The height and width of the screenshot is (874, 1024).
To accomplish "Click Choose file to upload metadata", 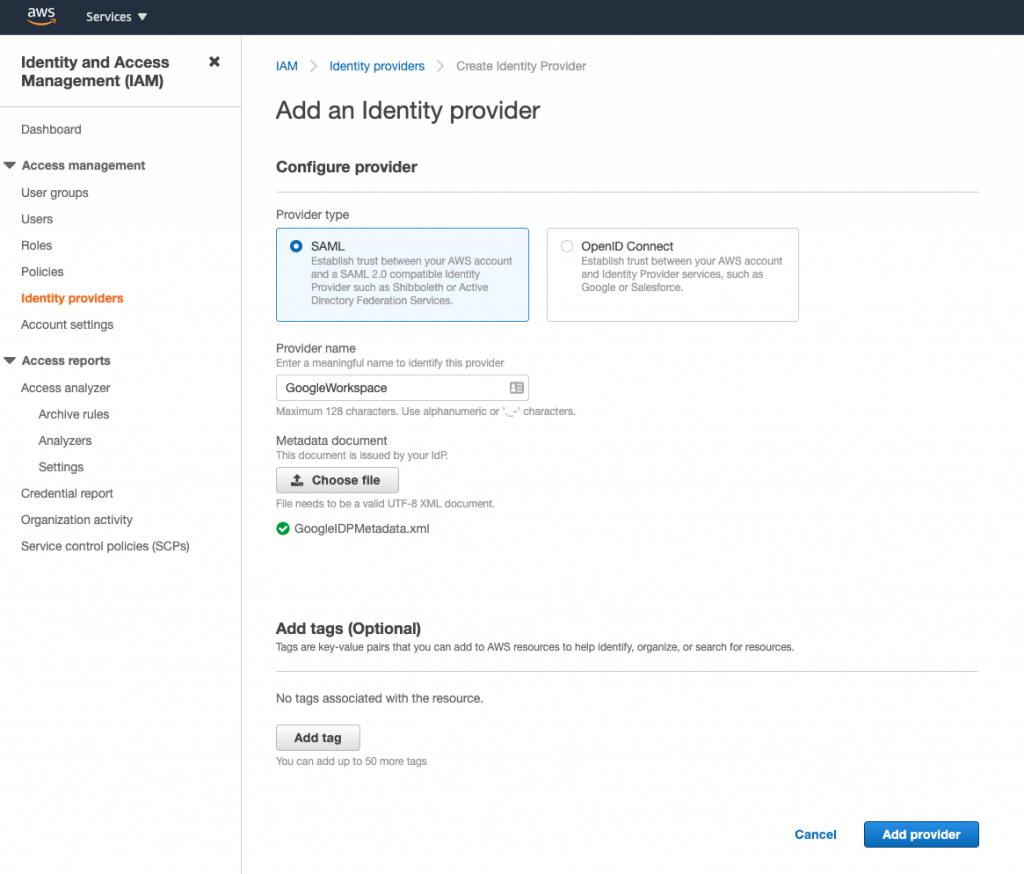I will 337,479.
